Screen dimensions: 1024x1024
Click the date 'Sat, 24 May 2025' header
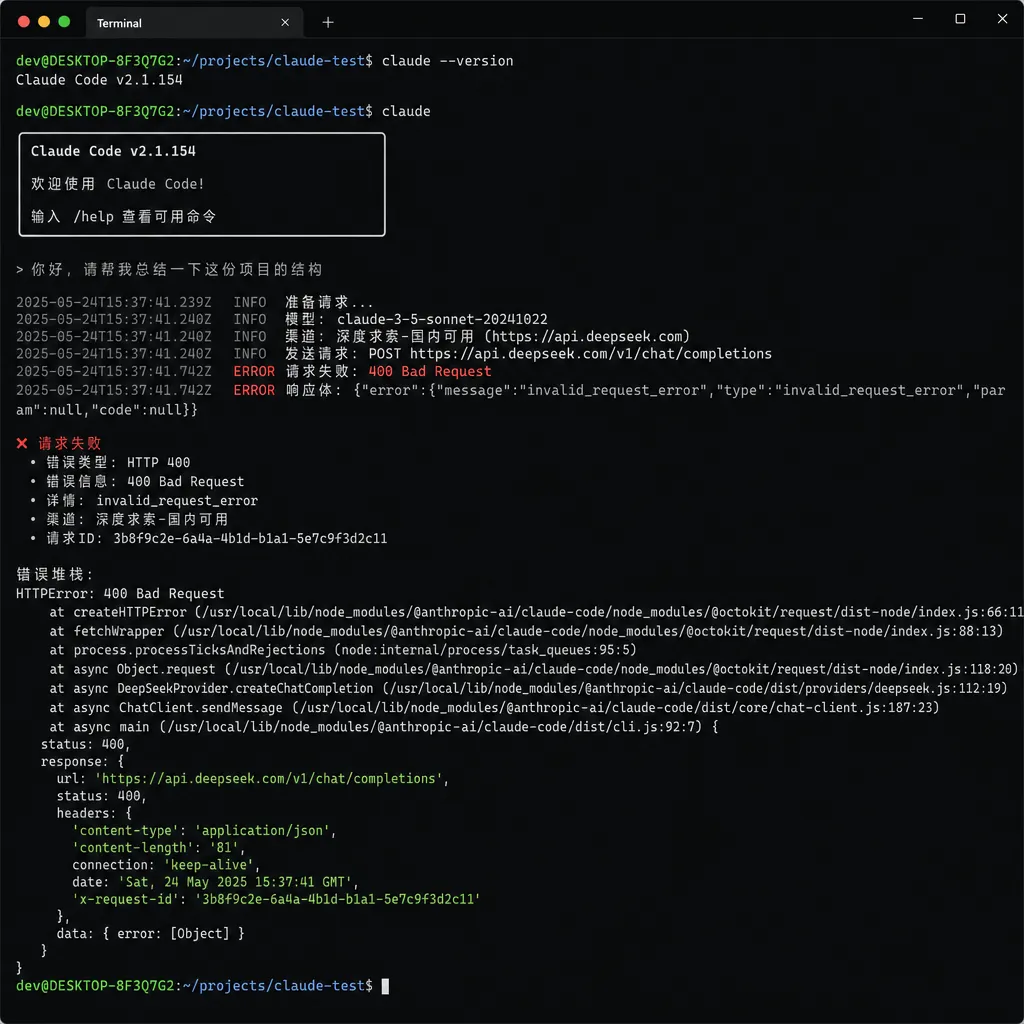click(x=215, y=882)
